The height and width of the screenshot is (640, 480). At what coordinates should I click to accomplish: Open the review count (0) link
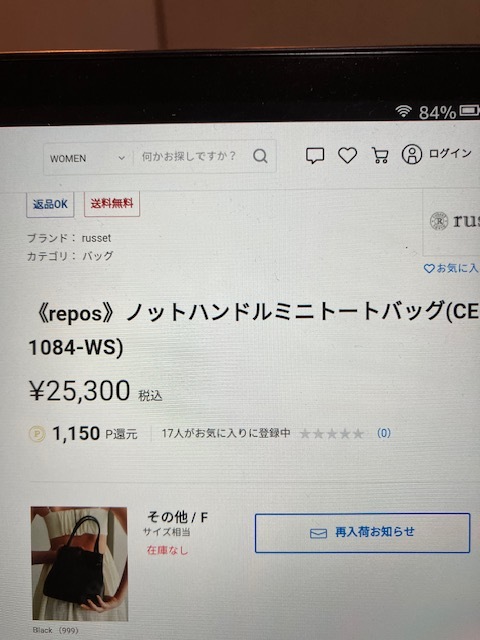(x=384, y=433)
